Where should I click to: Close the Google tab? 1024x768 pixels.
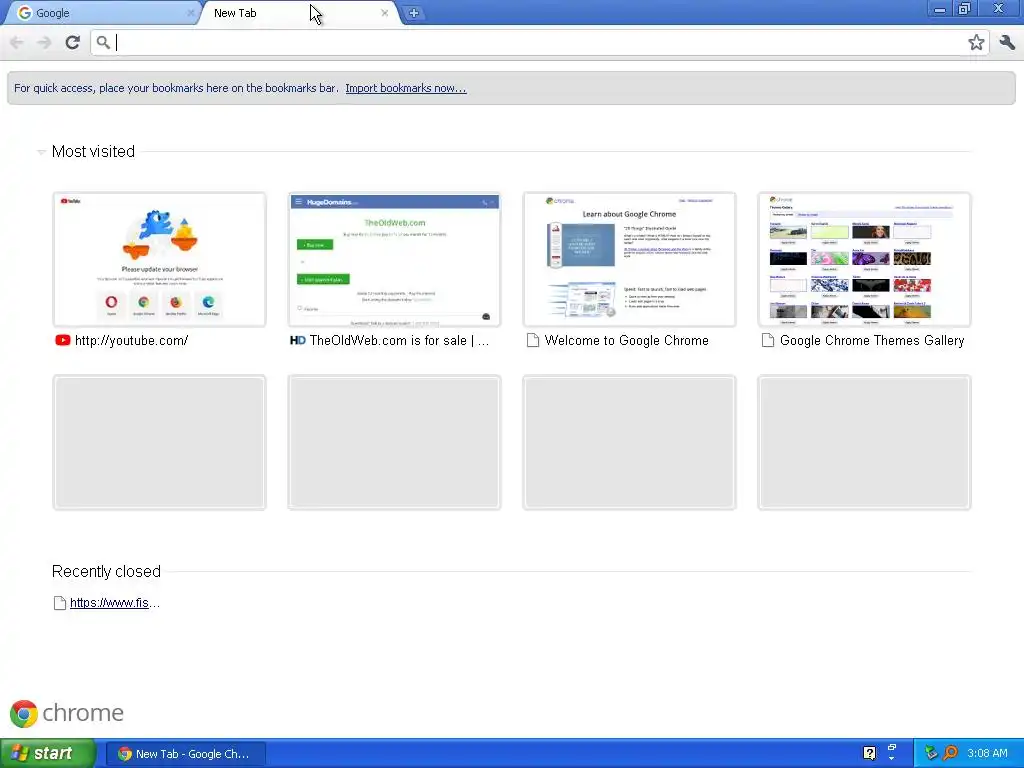pos(190,13)
